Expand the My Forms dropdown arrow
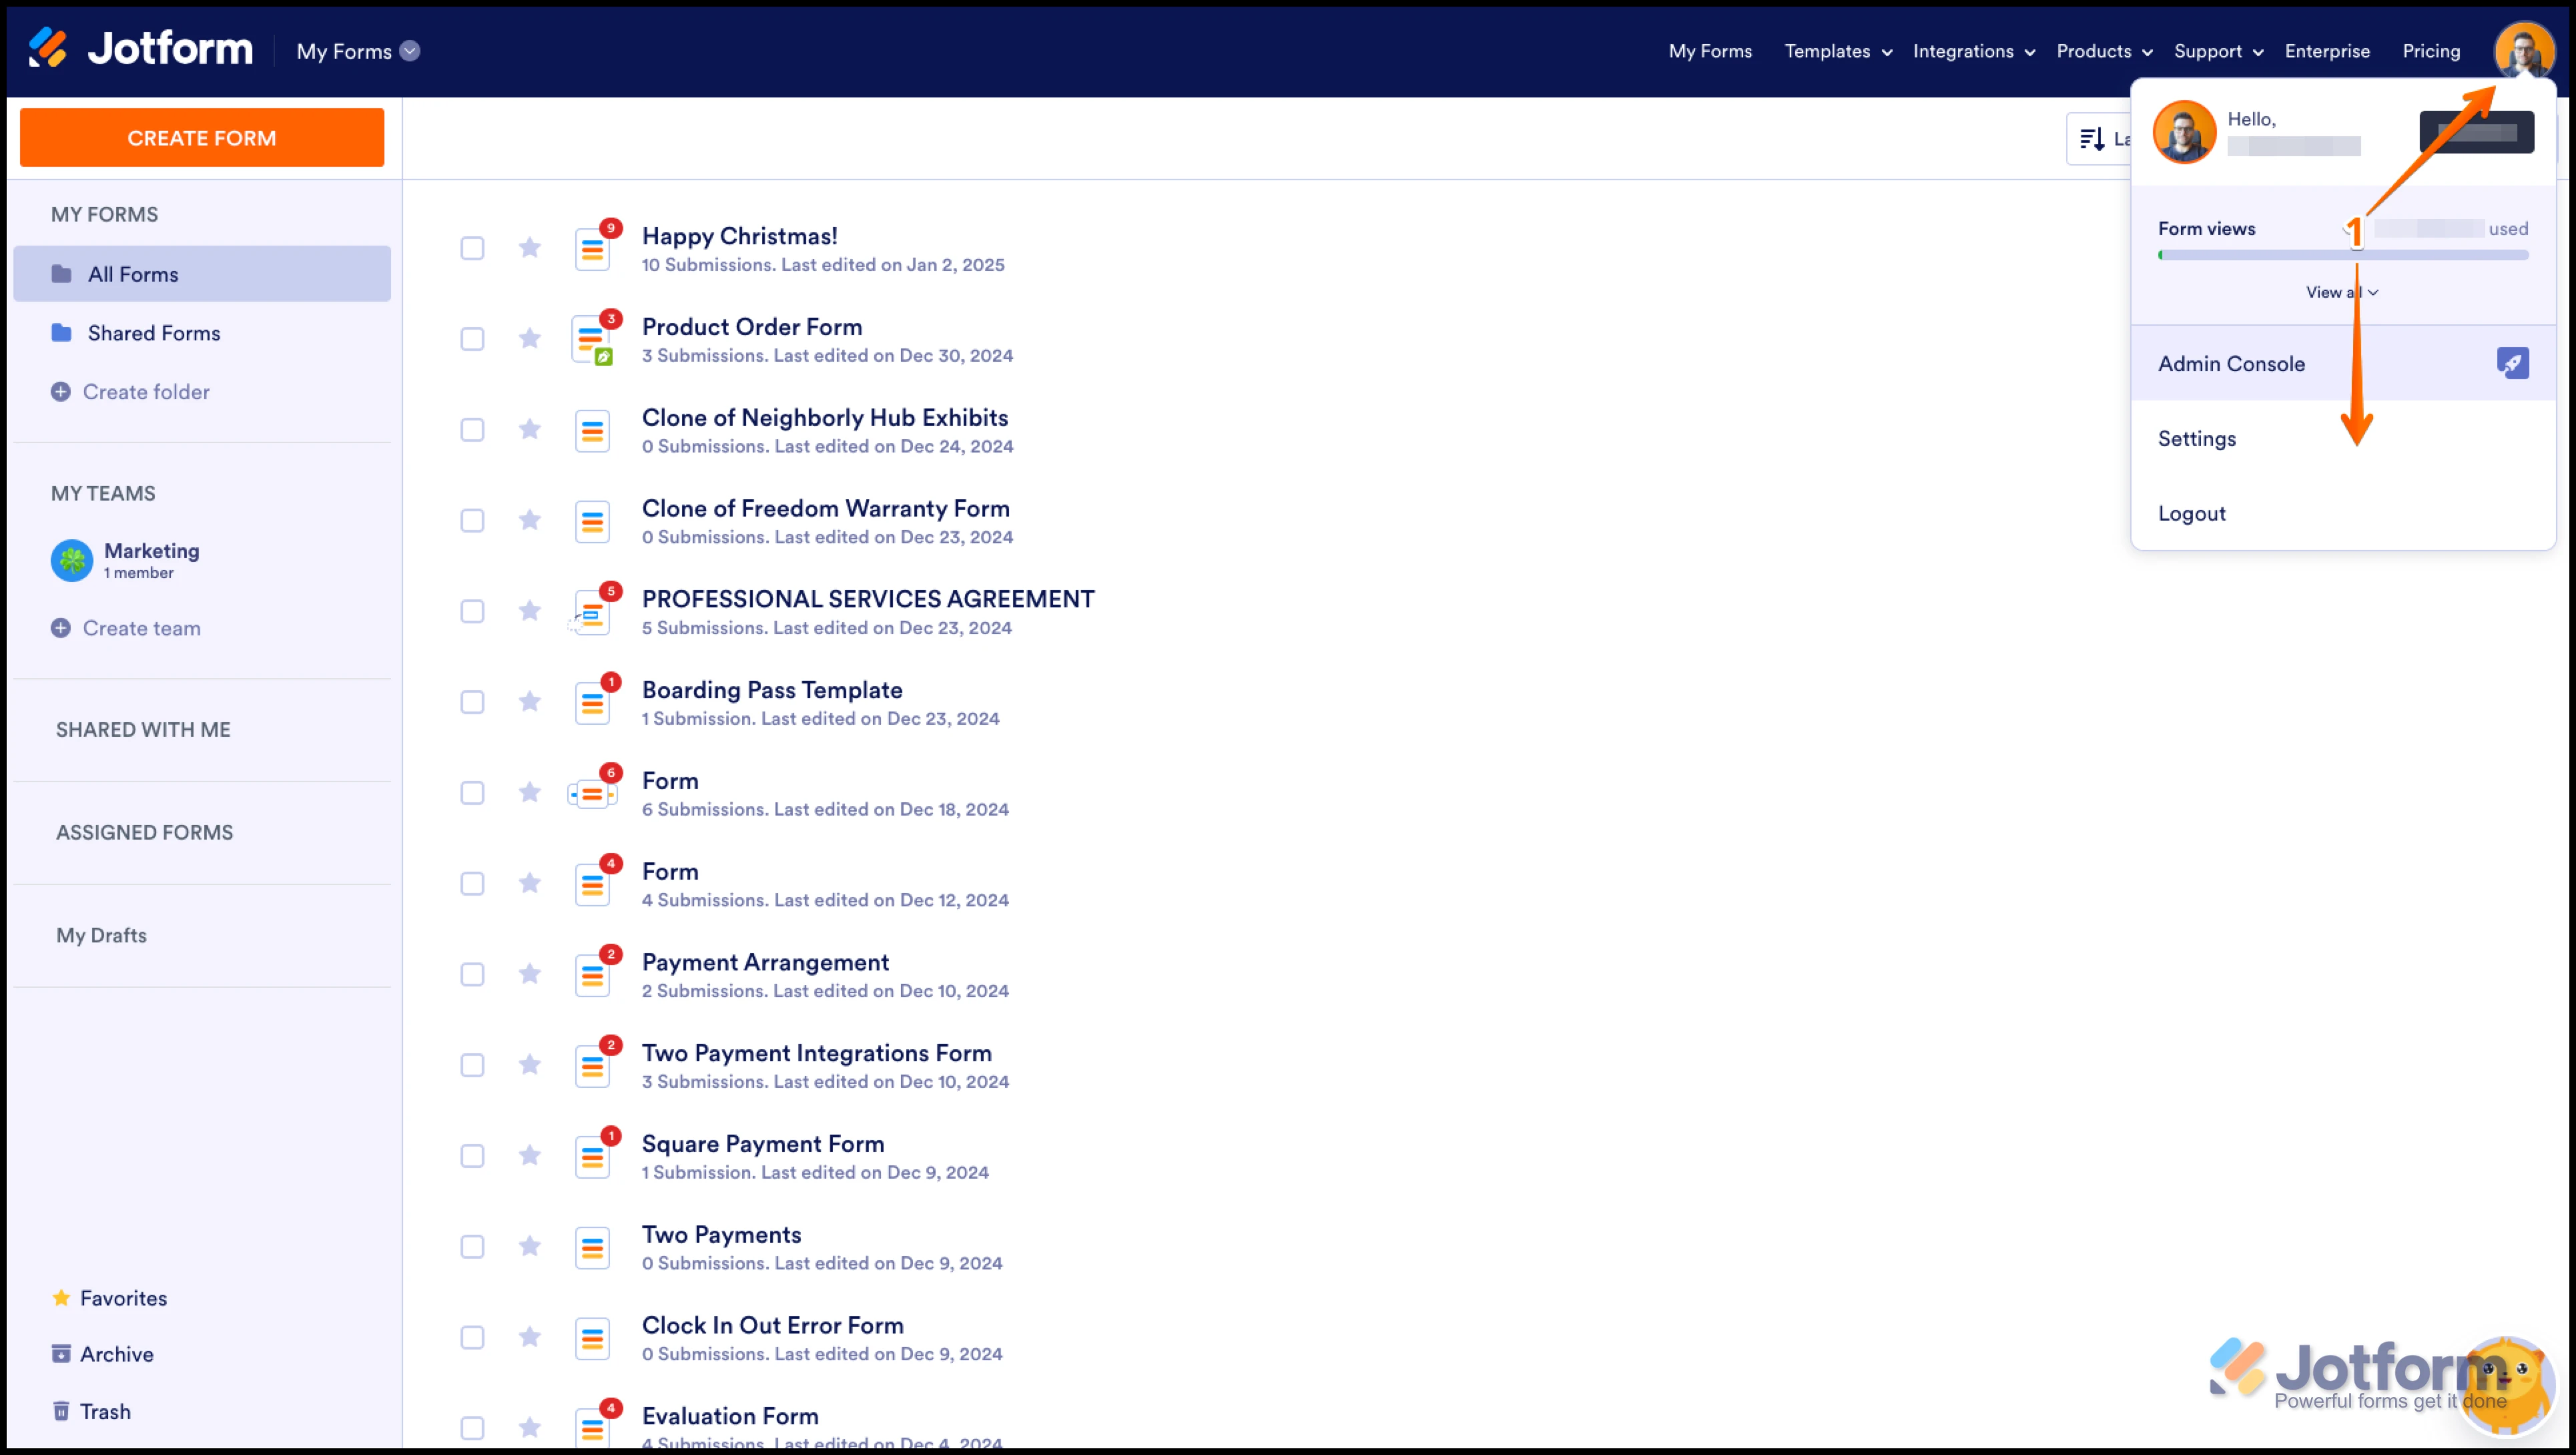This screenshot has height=1455, width=2576. (410, 51)
